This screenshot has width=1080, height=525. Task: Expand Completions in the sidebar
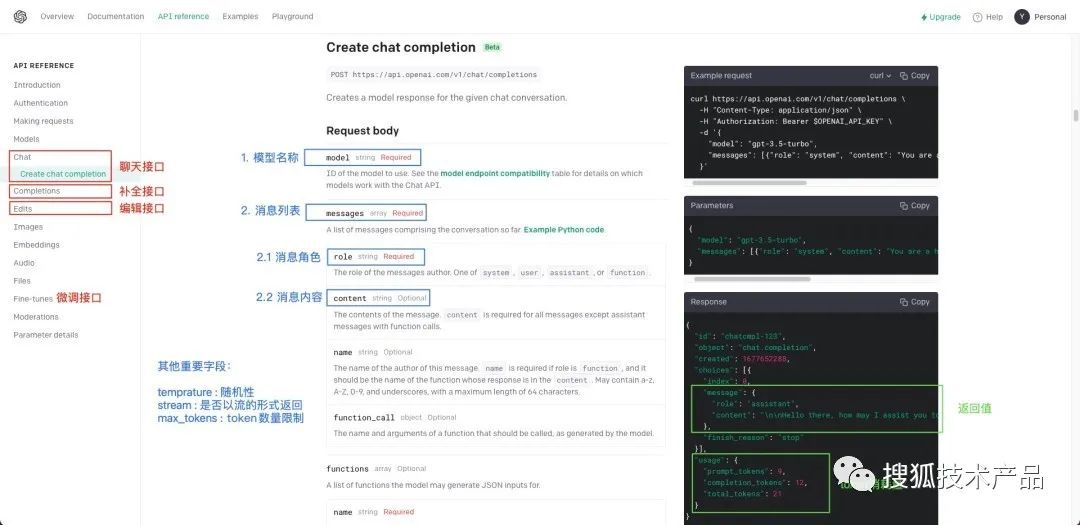point(37,191)
